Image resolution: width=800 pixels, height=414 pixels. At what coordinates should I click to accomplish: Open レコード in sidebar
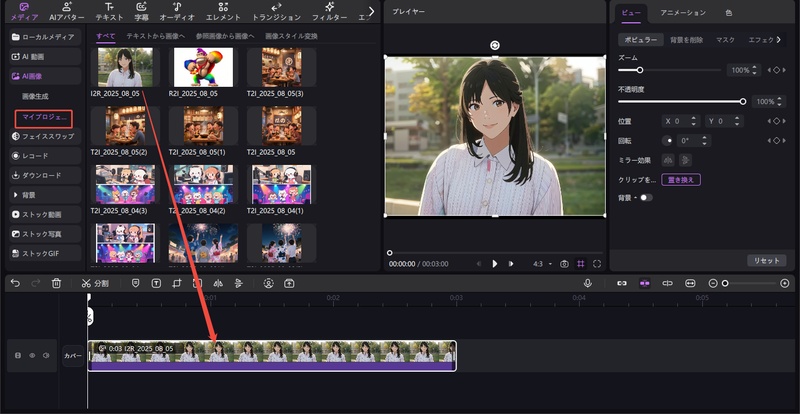point(45,156)
